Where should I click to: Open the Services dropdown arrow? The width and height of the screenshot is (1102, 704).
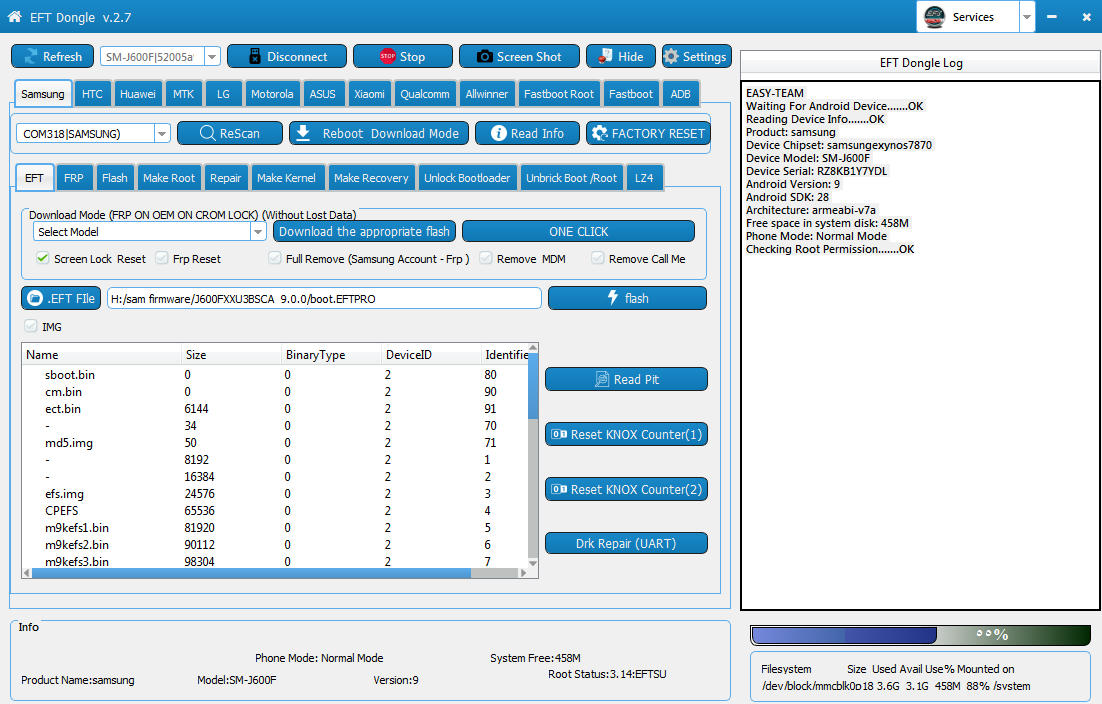(x=1027, y=17)
